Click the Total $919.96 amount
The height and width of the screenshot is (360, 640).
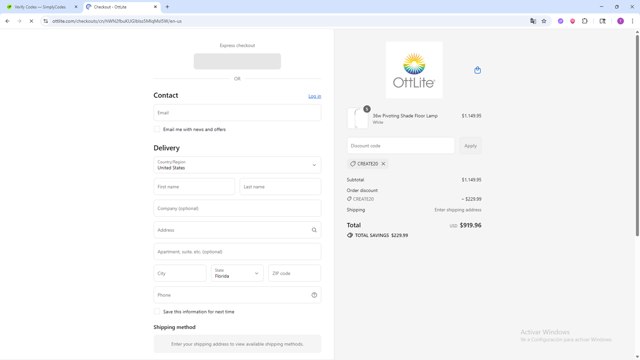point(470,225)
